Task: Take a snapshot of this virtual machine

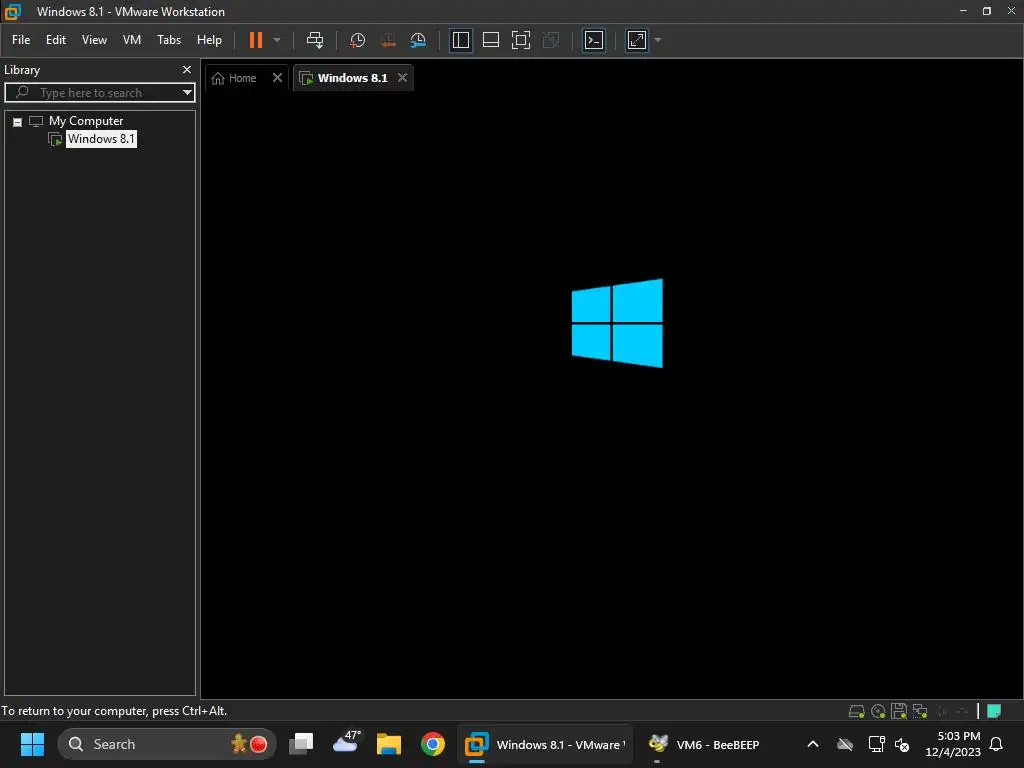Action: pos(357,40)
